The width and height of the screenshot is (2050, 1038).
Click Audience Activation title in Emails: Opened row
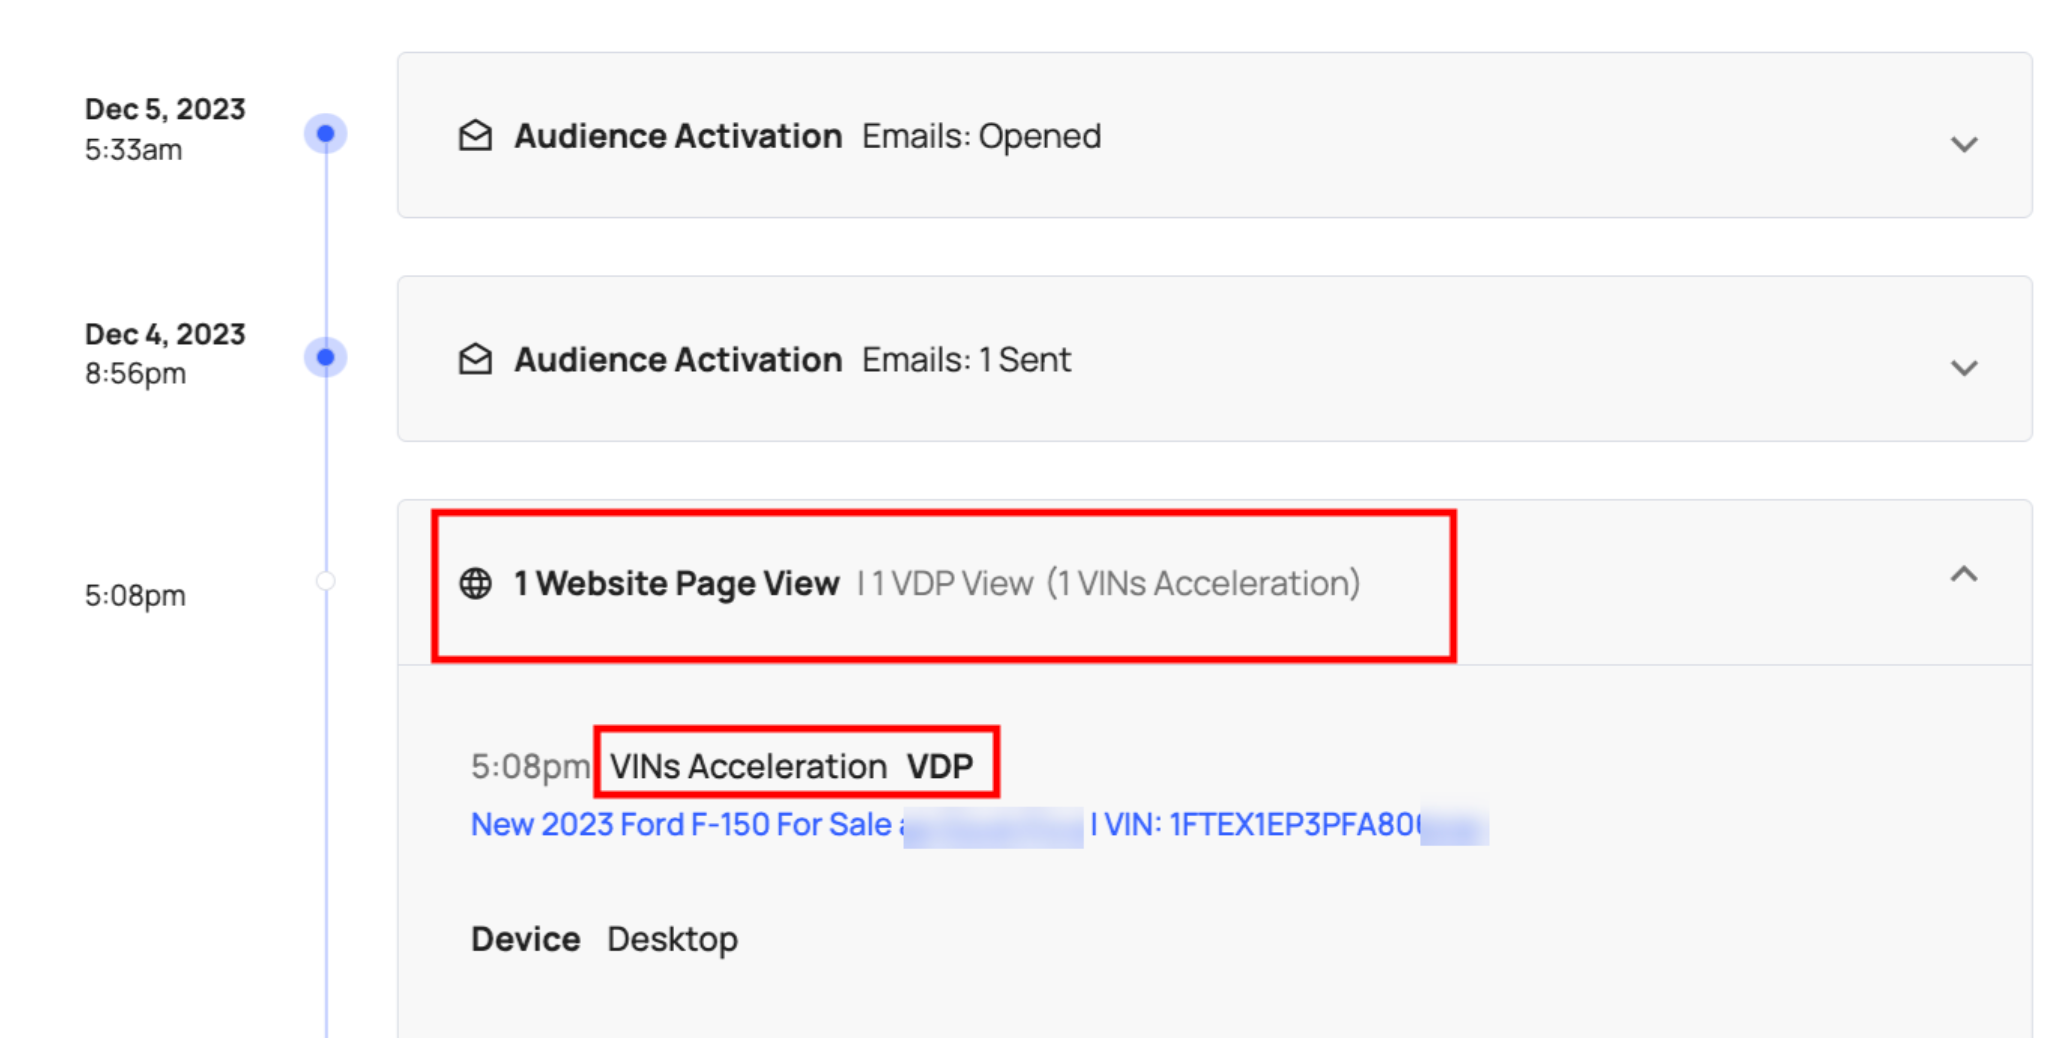678,136
